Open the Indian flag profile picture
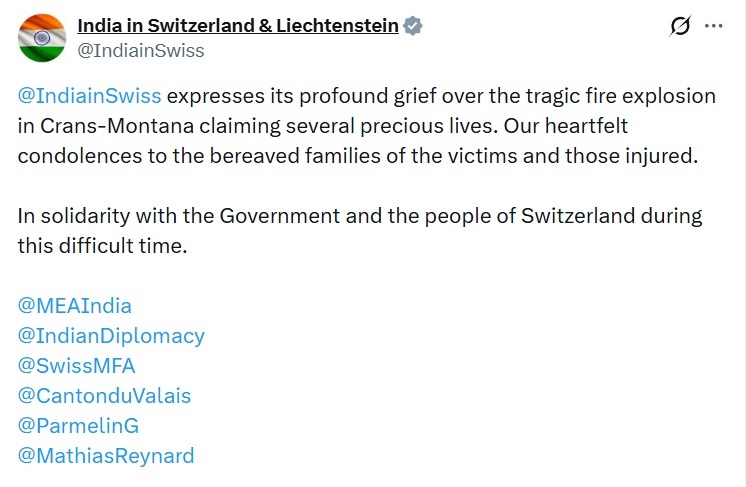 click(41, 38)
